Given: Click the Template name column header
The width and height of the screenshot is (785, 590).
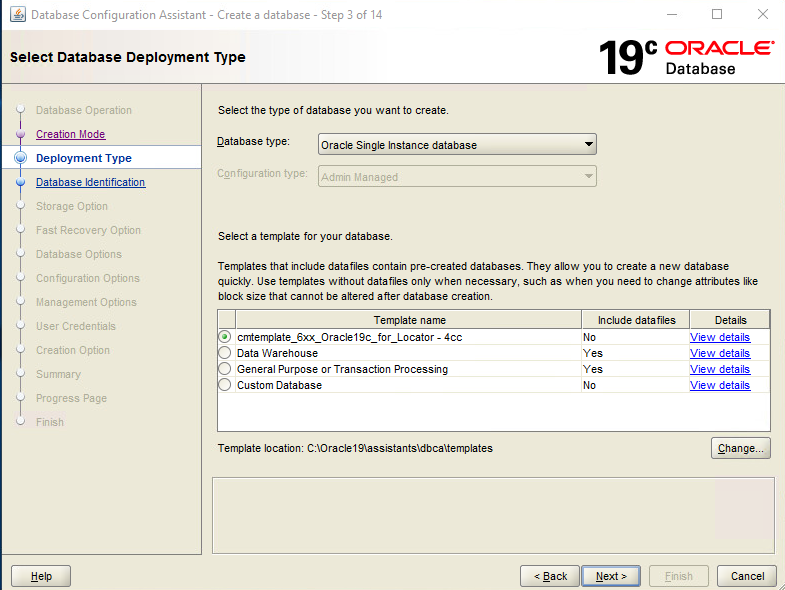Looking at the screenshot, I should coord(409,320).
